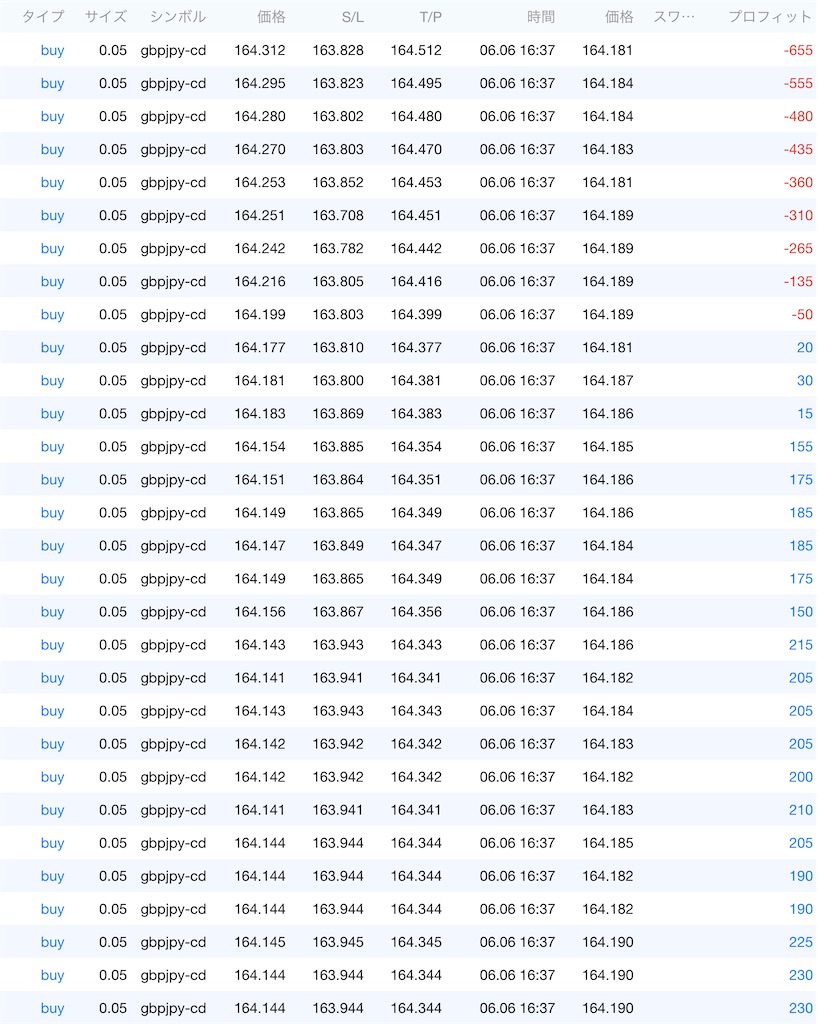Screen dimensions: 818x1024
Task: Select size 0.05 in the -50 profit row
Action: click(x=113, y=315)
